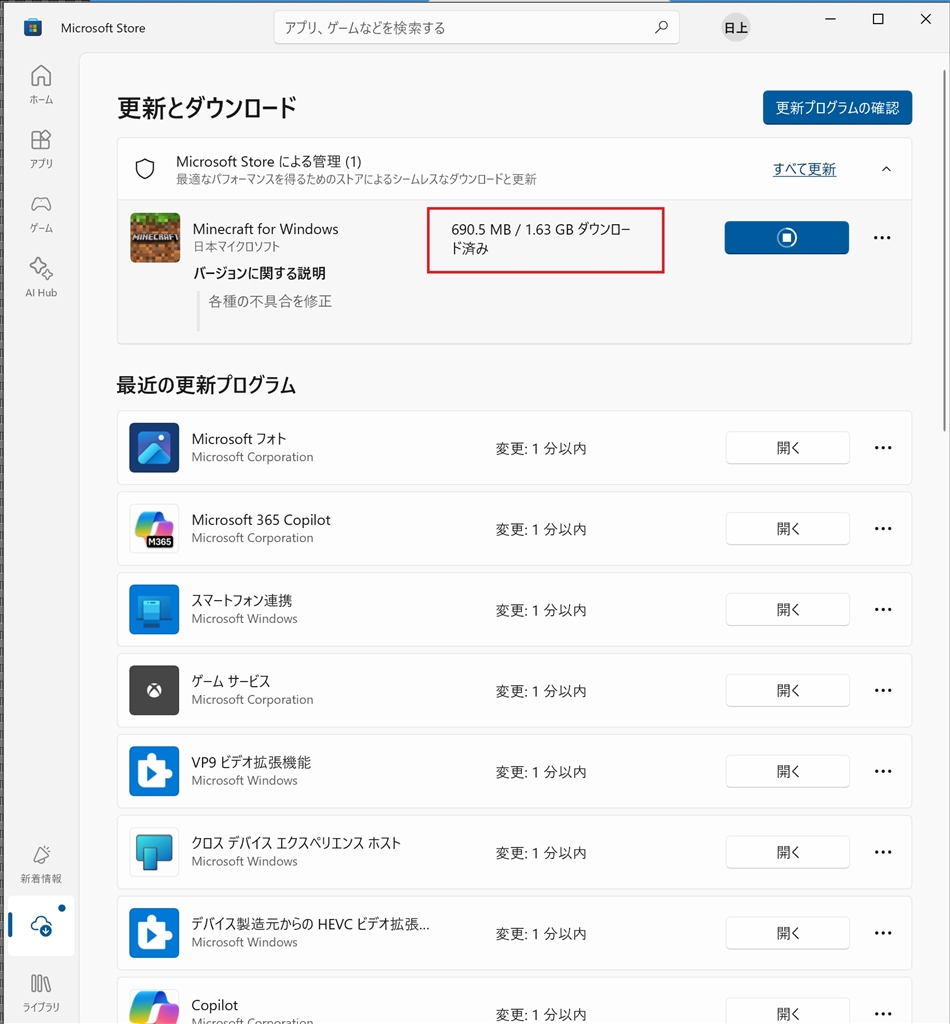Click 更新プログラムの確認 button

point(837,108)
